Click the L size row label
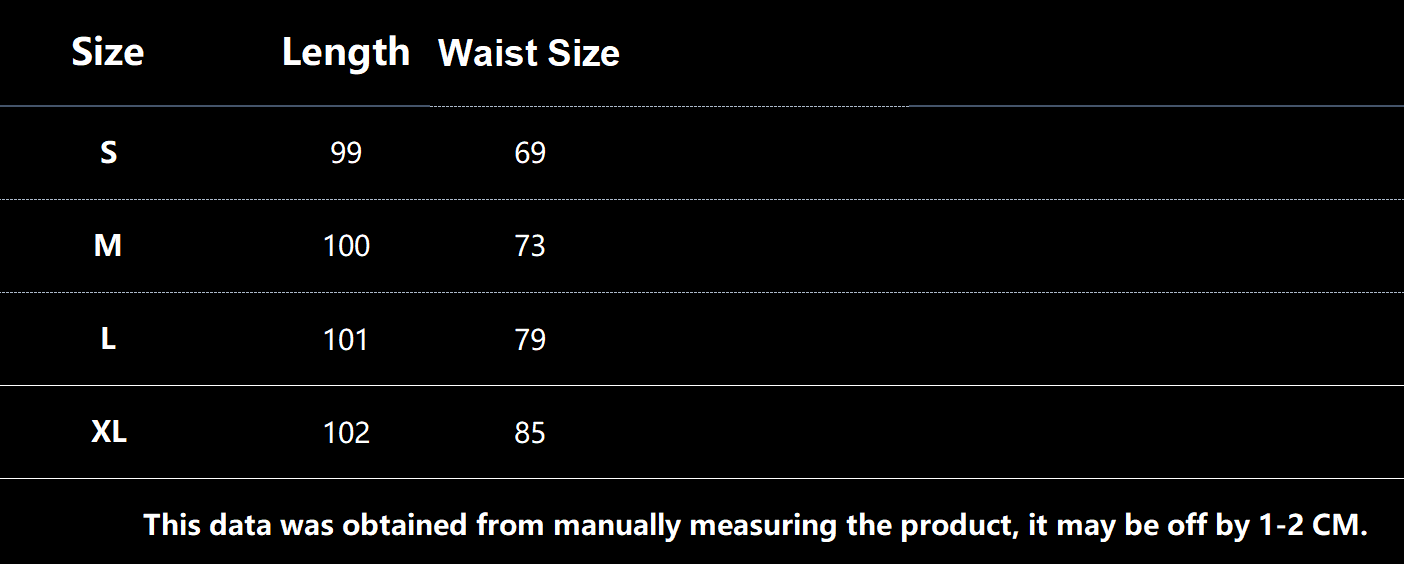The height and width of the screenshot is (564, 1404). 108,340
